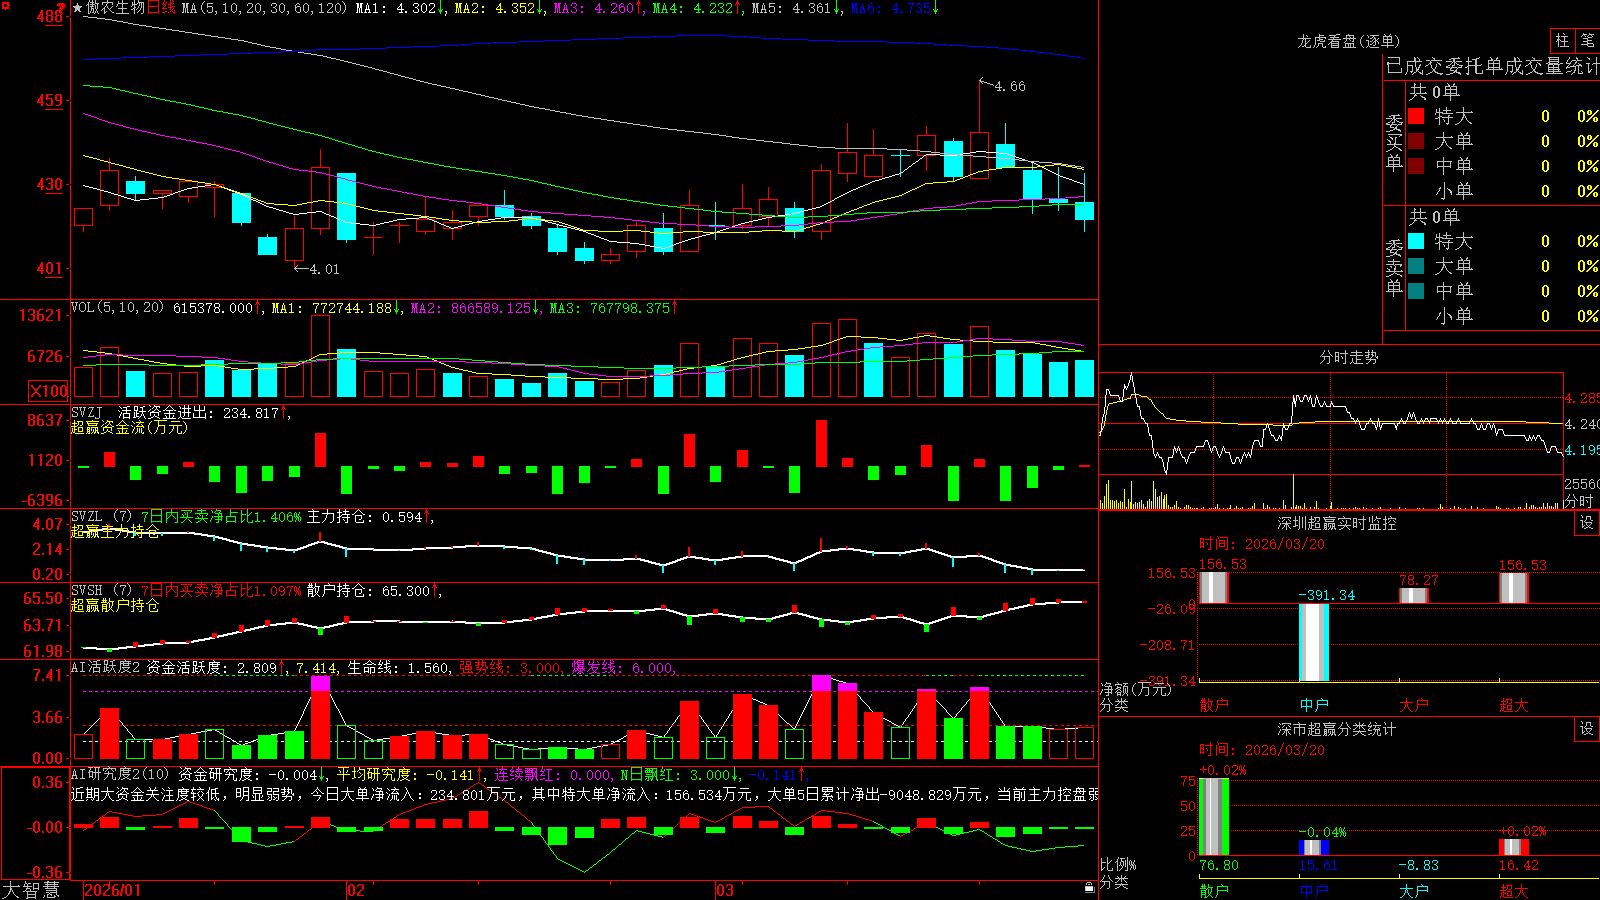Image resolution: width=1600 pixels, height=900 pixels.
Task: Click the blue 中户 15.61 ratio bar
Action: (1314, 848)
